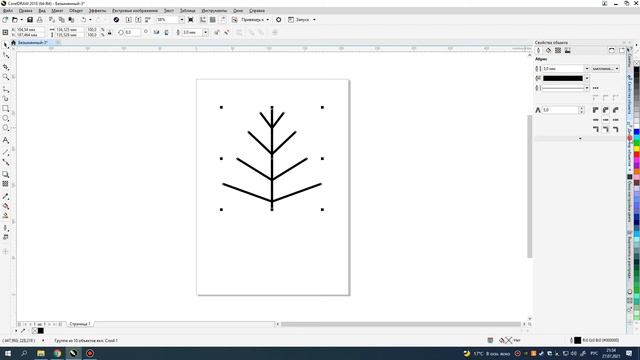
Task: Expand more outline options arrow
Action: click(580, 139)
